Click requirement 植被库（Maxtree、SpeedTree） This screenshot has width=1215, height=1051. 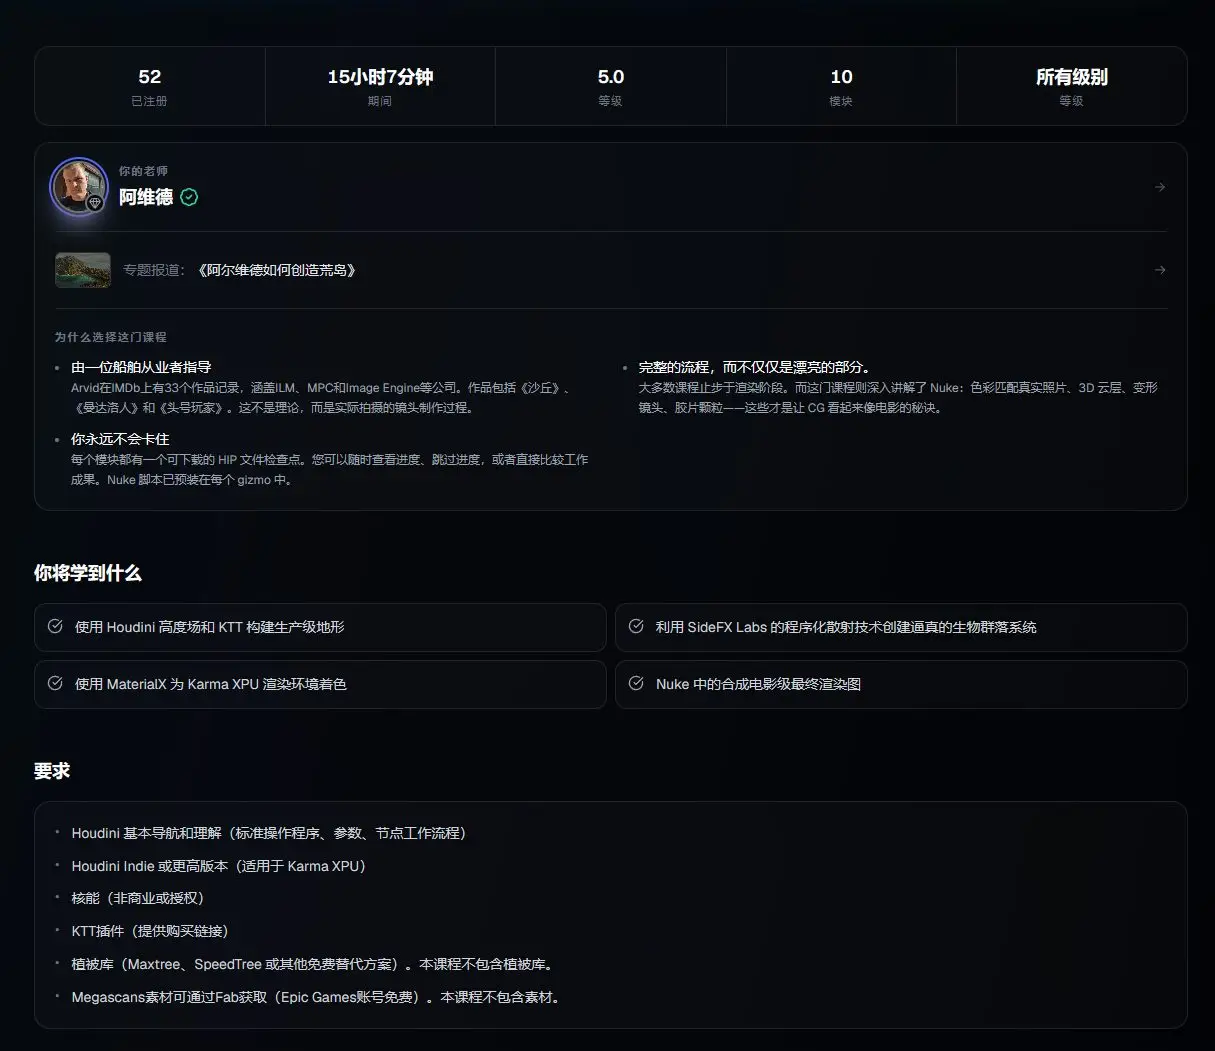pos(314,964)
